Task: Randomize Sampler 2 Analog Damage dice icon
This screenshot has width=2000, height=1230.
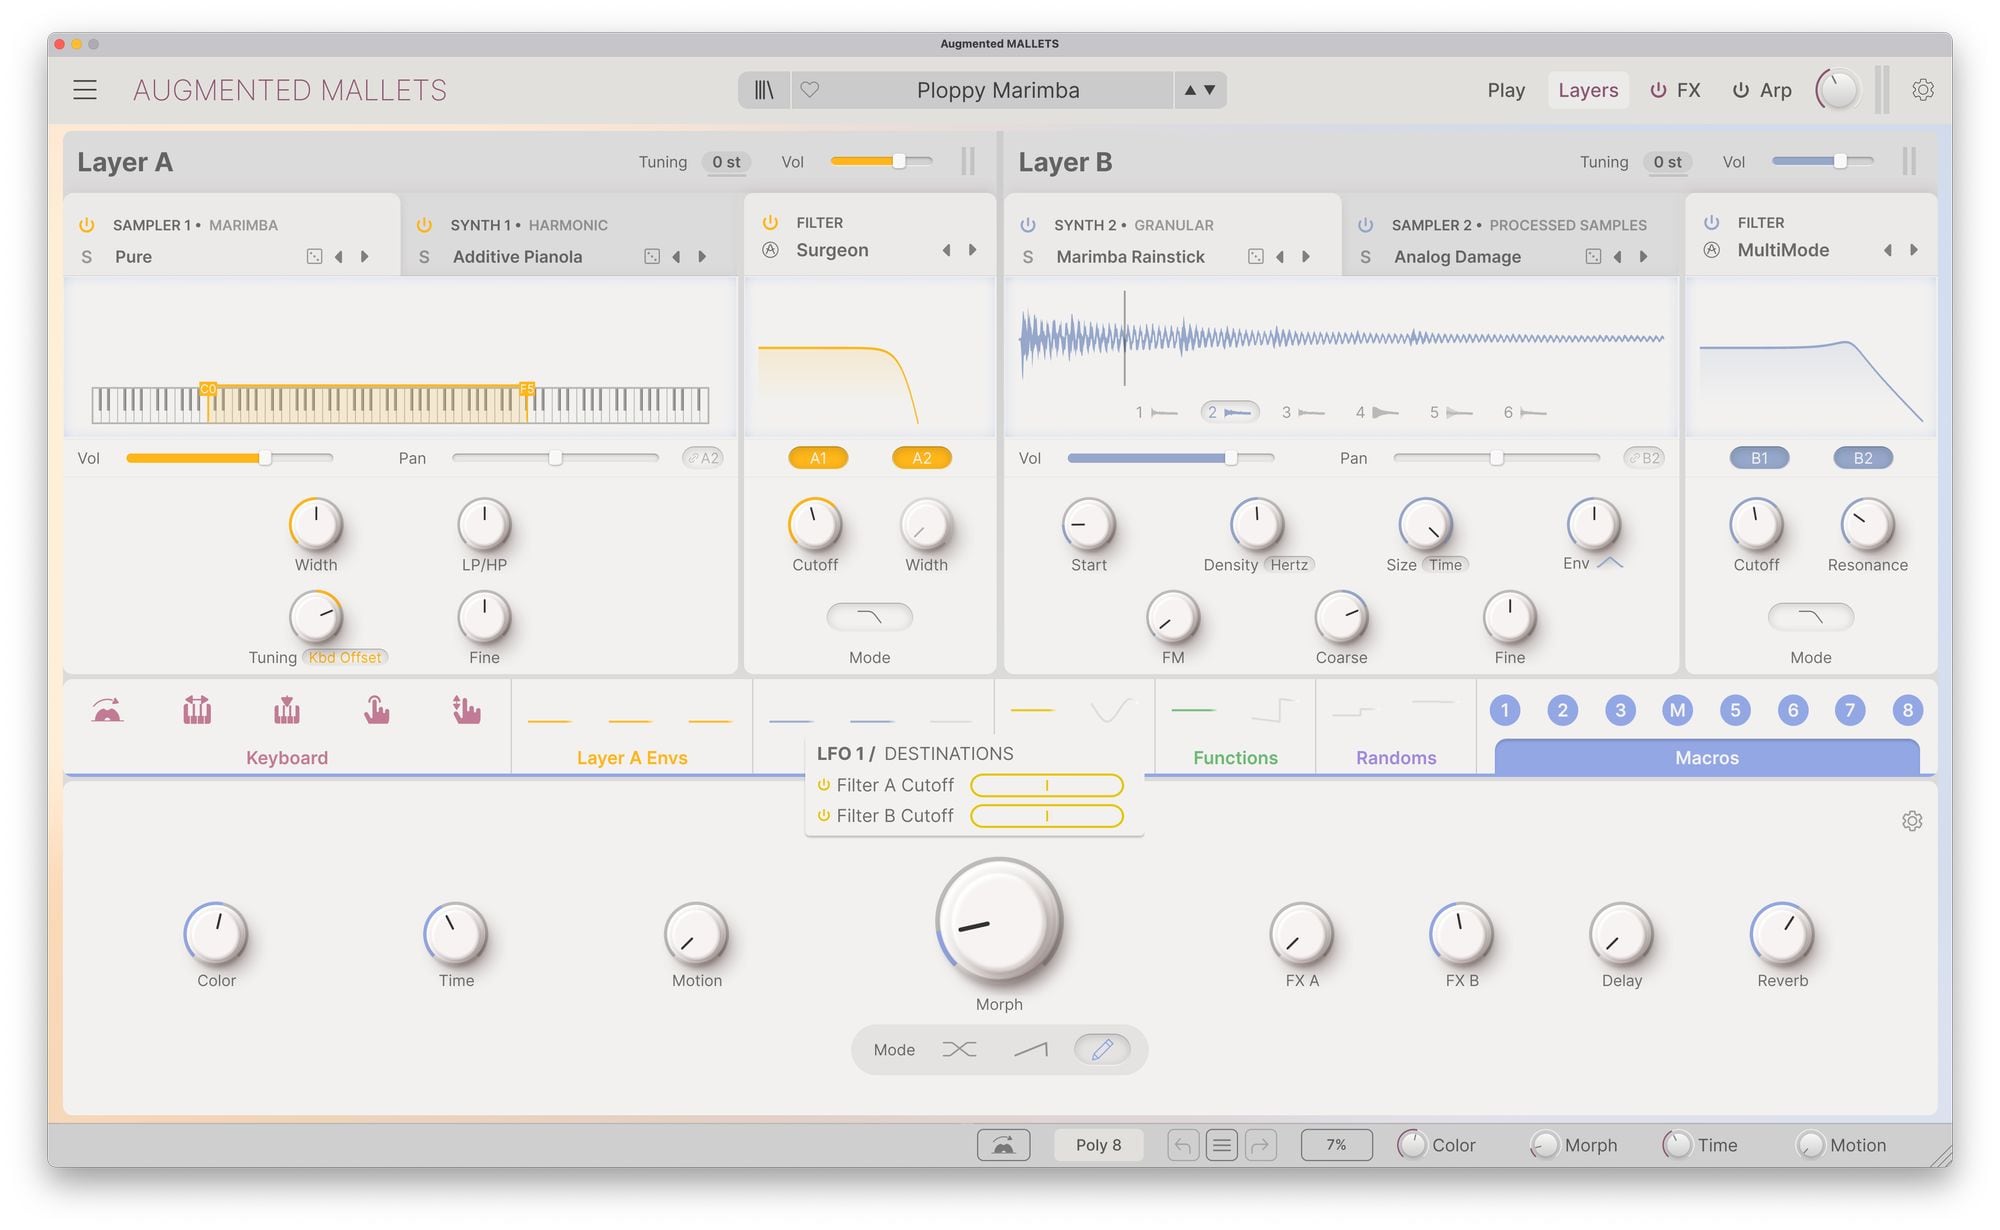Action: 1593,257
